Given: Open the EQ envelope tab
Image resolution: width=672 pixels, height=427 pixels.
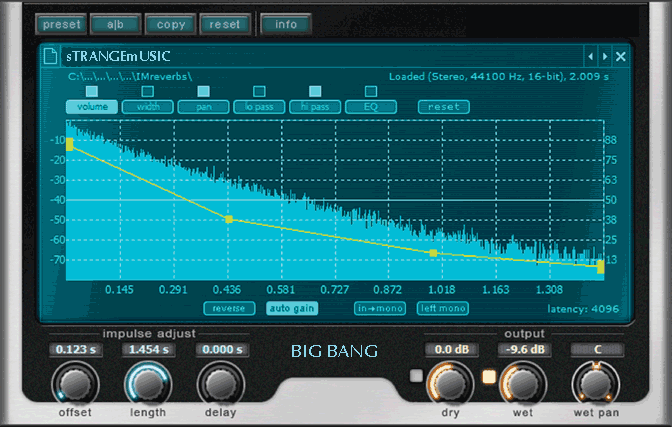Looking at the screenshot, I should coord(371,107).
